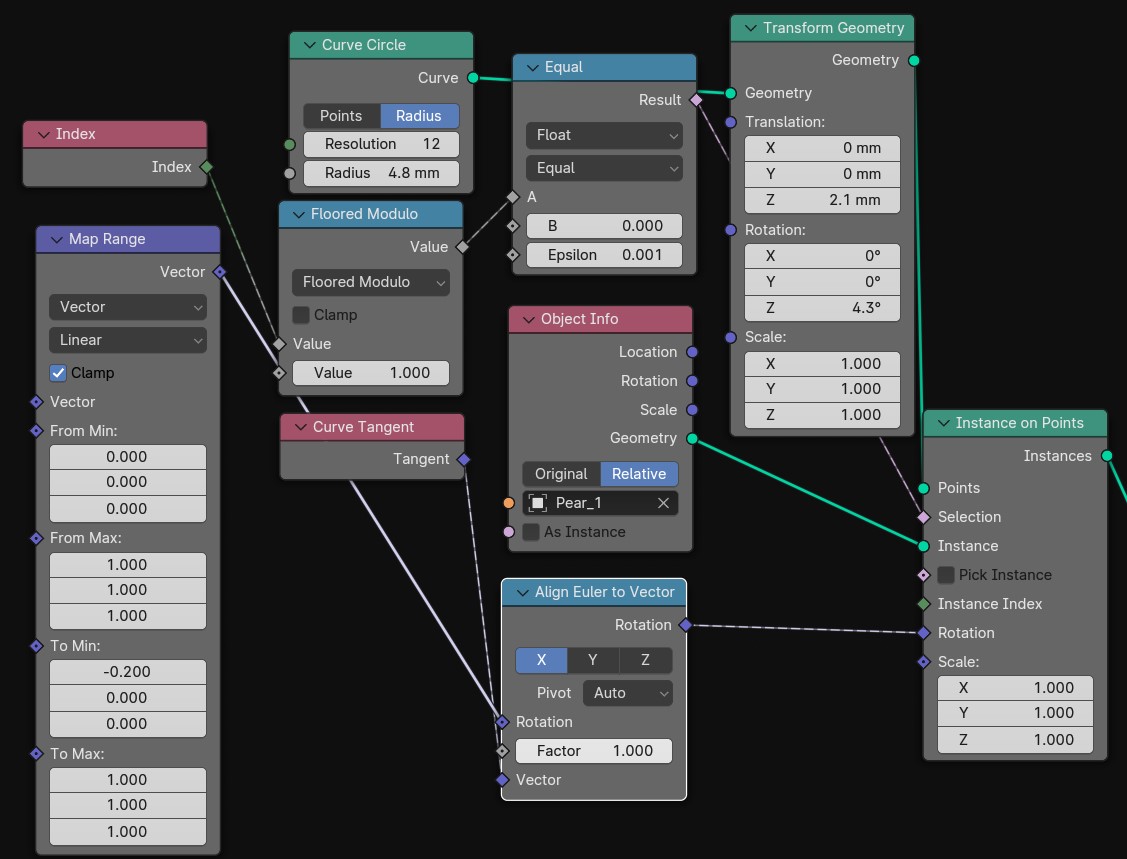Open the Float data type dropdown

[603, 135]
